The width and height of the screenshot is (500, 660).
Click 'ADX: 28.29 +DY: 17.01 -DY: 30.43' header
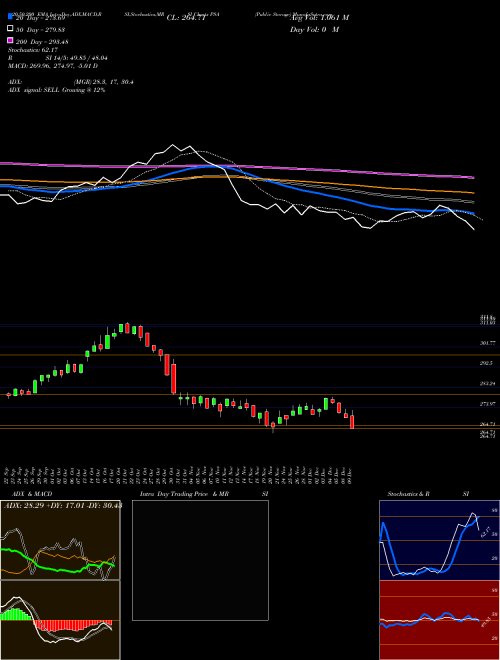(x=63, y=505)
